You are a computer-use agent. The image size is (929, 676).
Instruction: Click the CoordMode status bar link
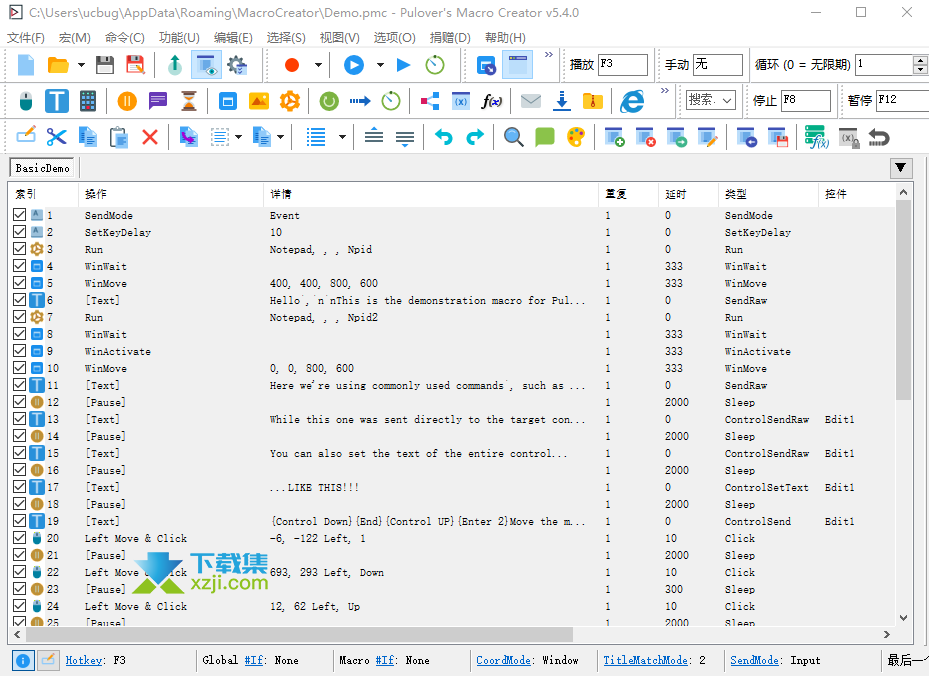503,660
